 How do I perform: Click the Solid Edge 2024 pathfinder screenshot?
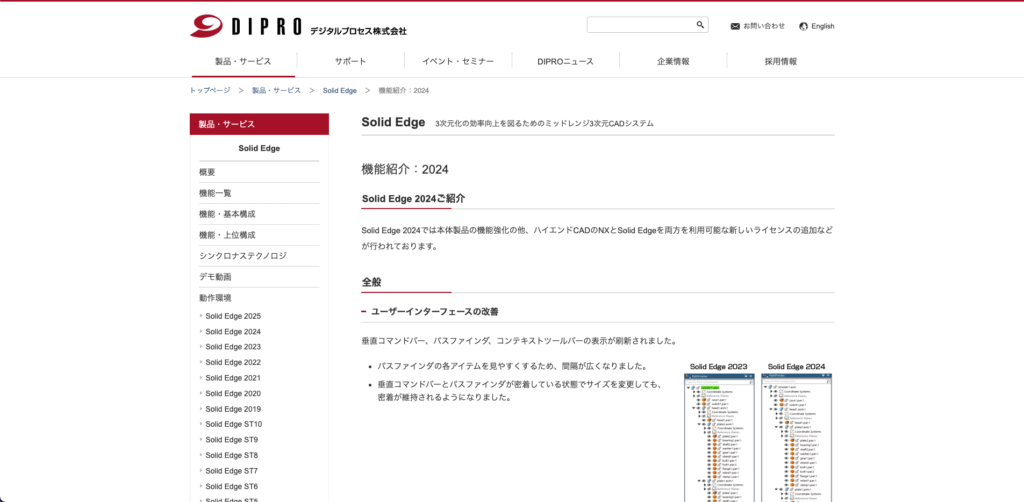797,437
